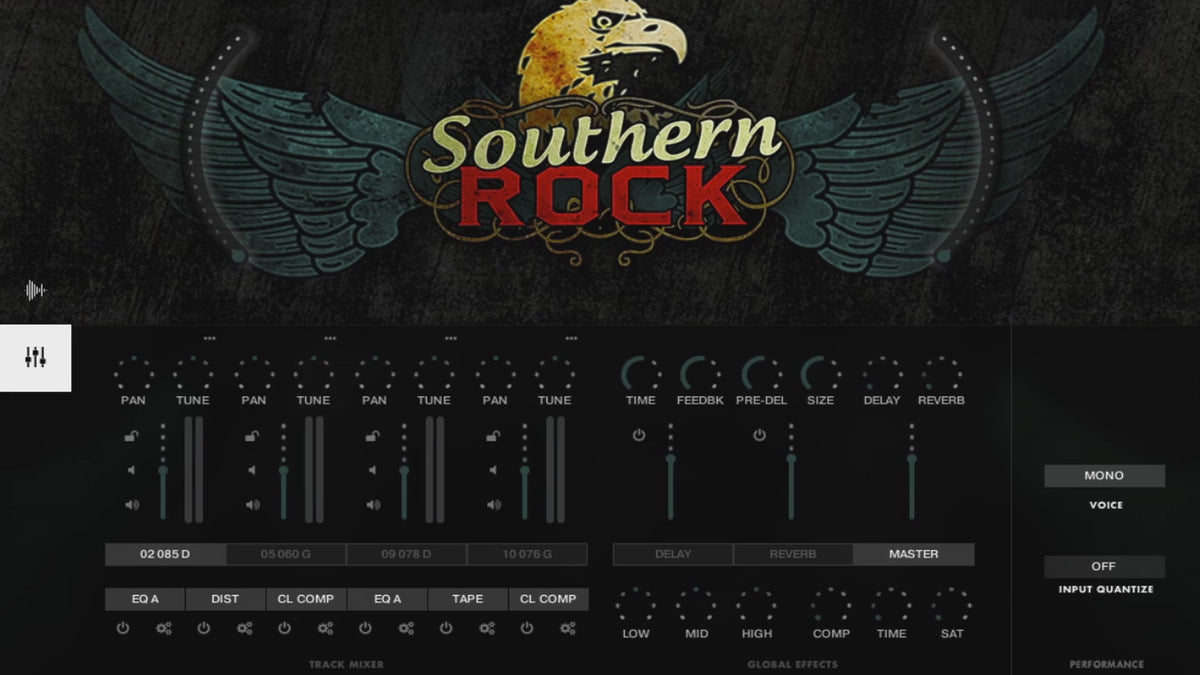Toggle the power button below the FEEDBK knob
The height and width of the screenshot is (675, 1200).
[x=638, y=435]
